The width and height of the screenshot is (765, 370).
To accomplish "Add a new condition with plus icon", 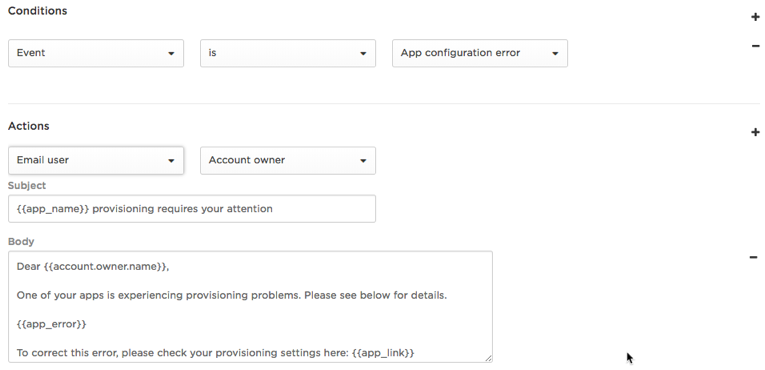I will [x=755, y=17].
